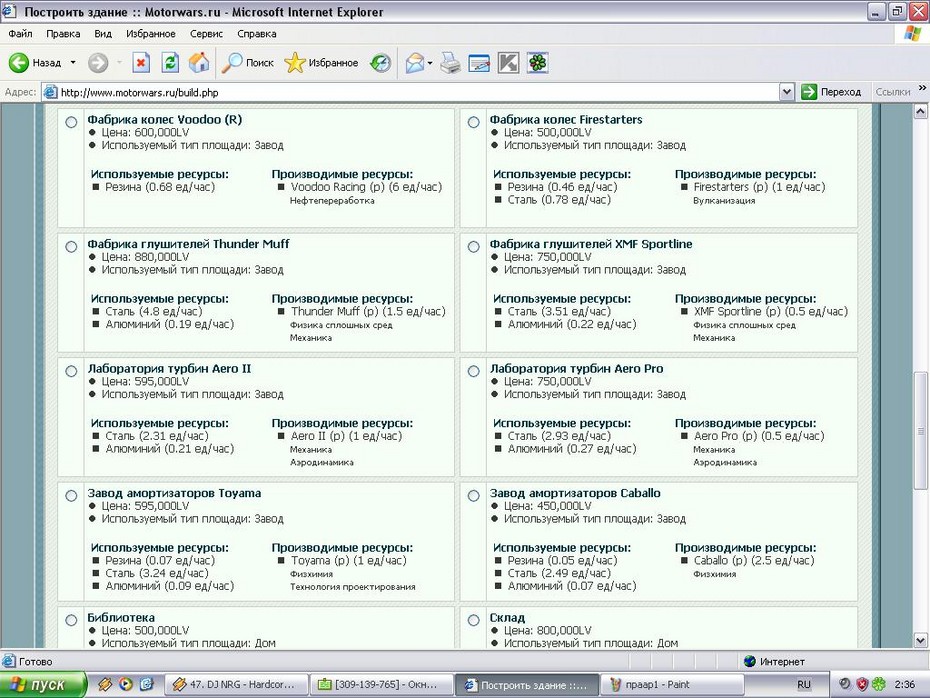Click Построить здание taskbar button
Image resolution: width=930 pixels, height=698 pixels.
pos(527,684)
